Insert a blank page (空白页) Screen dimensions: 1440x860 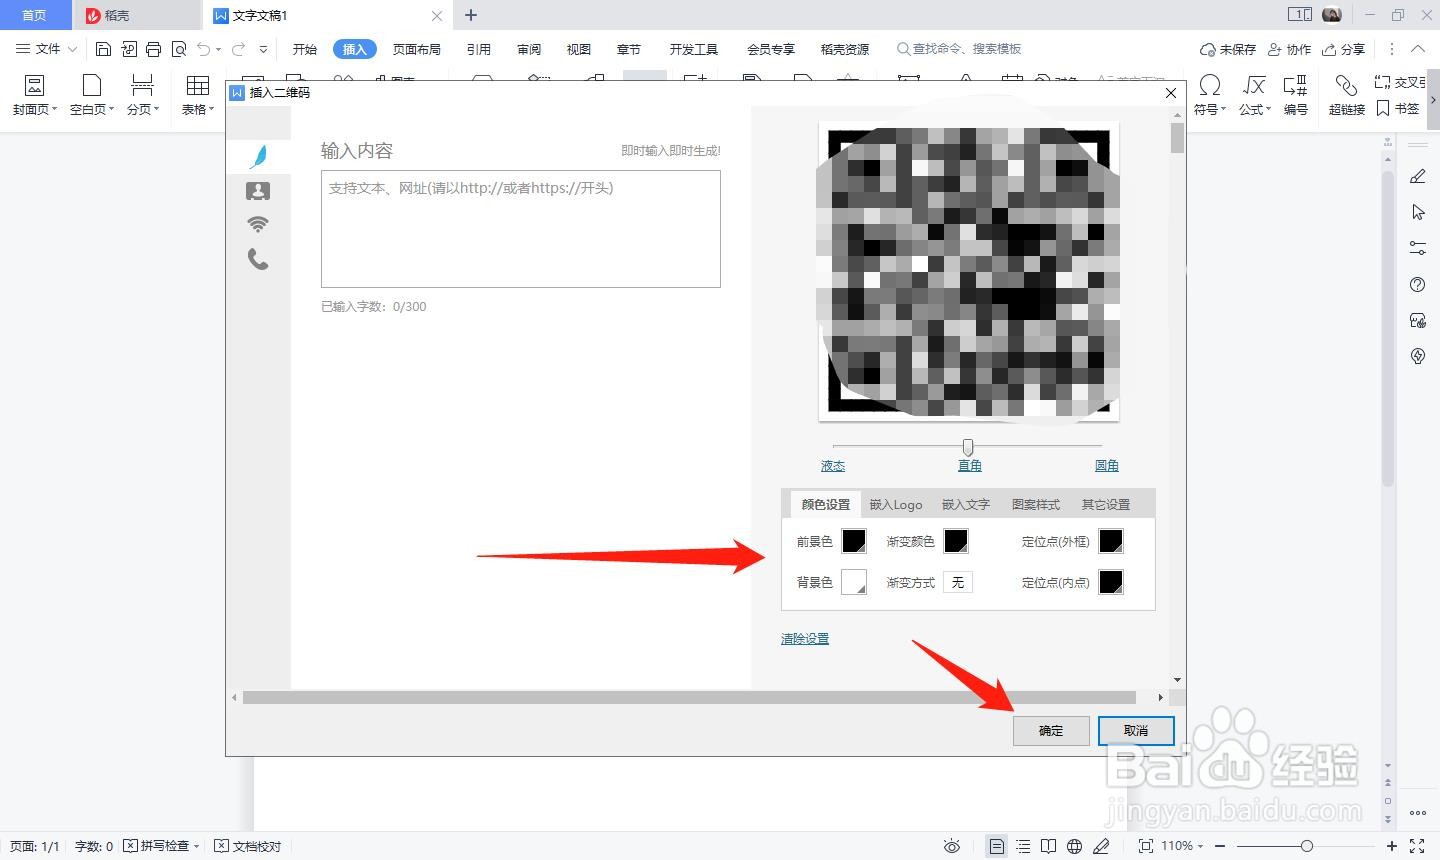pyautogui.click(x=92, y=94)
